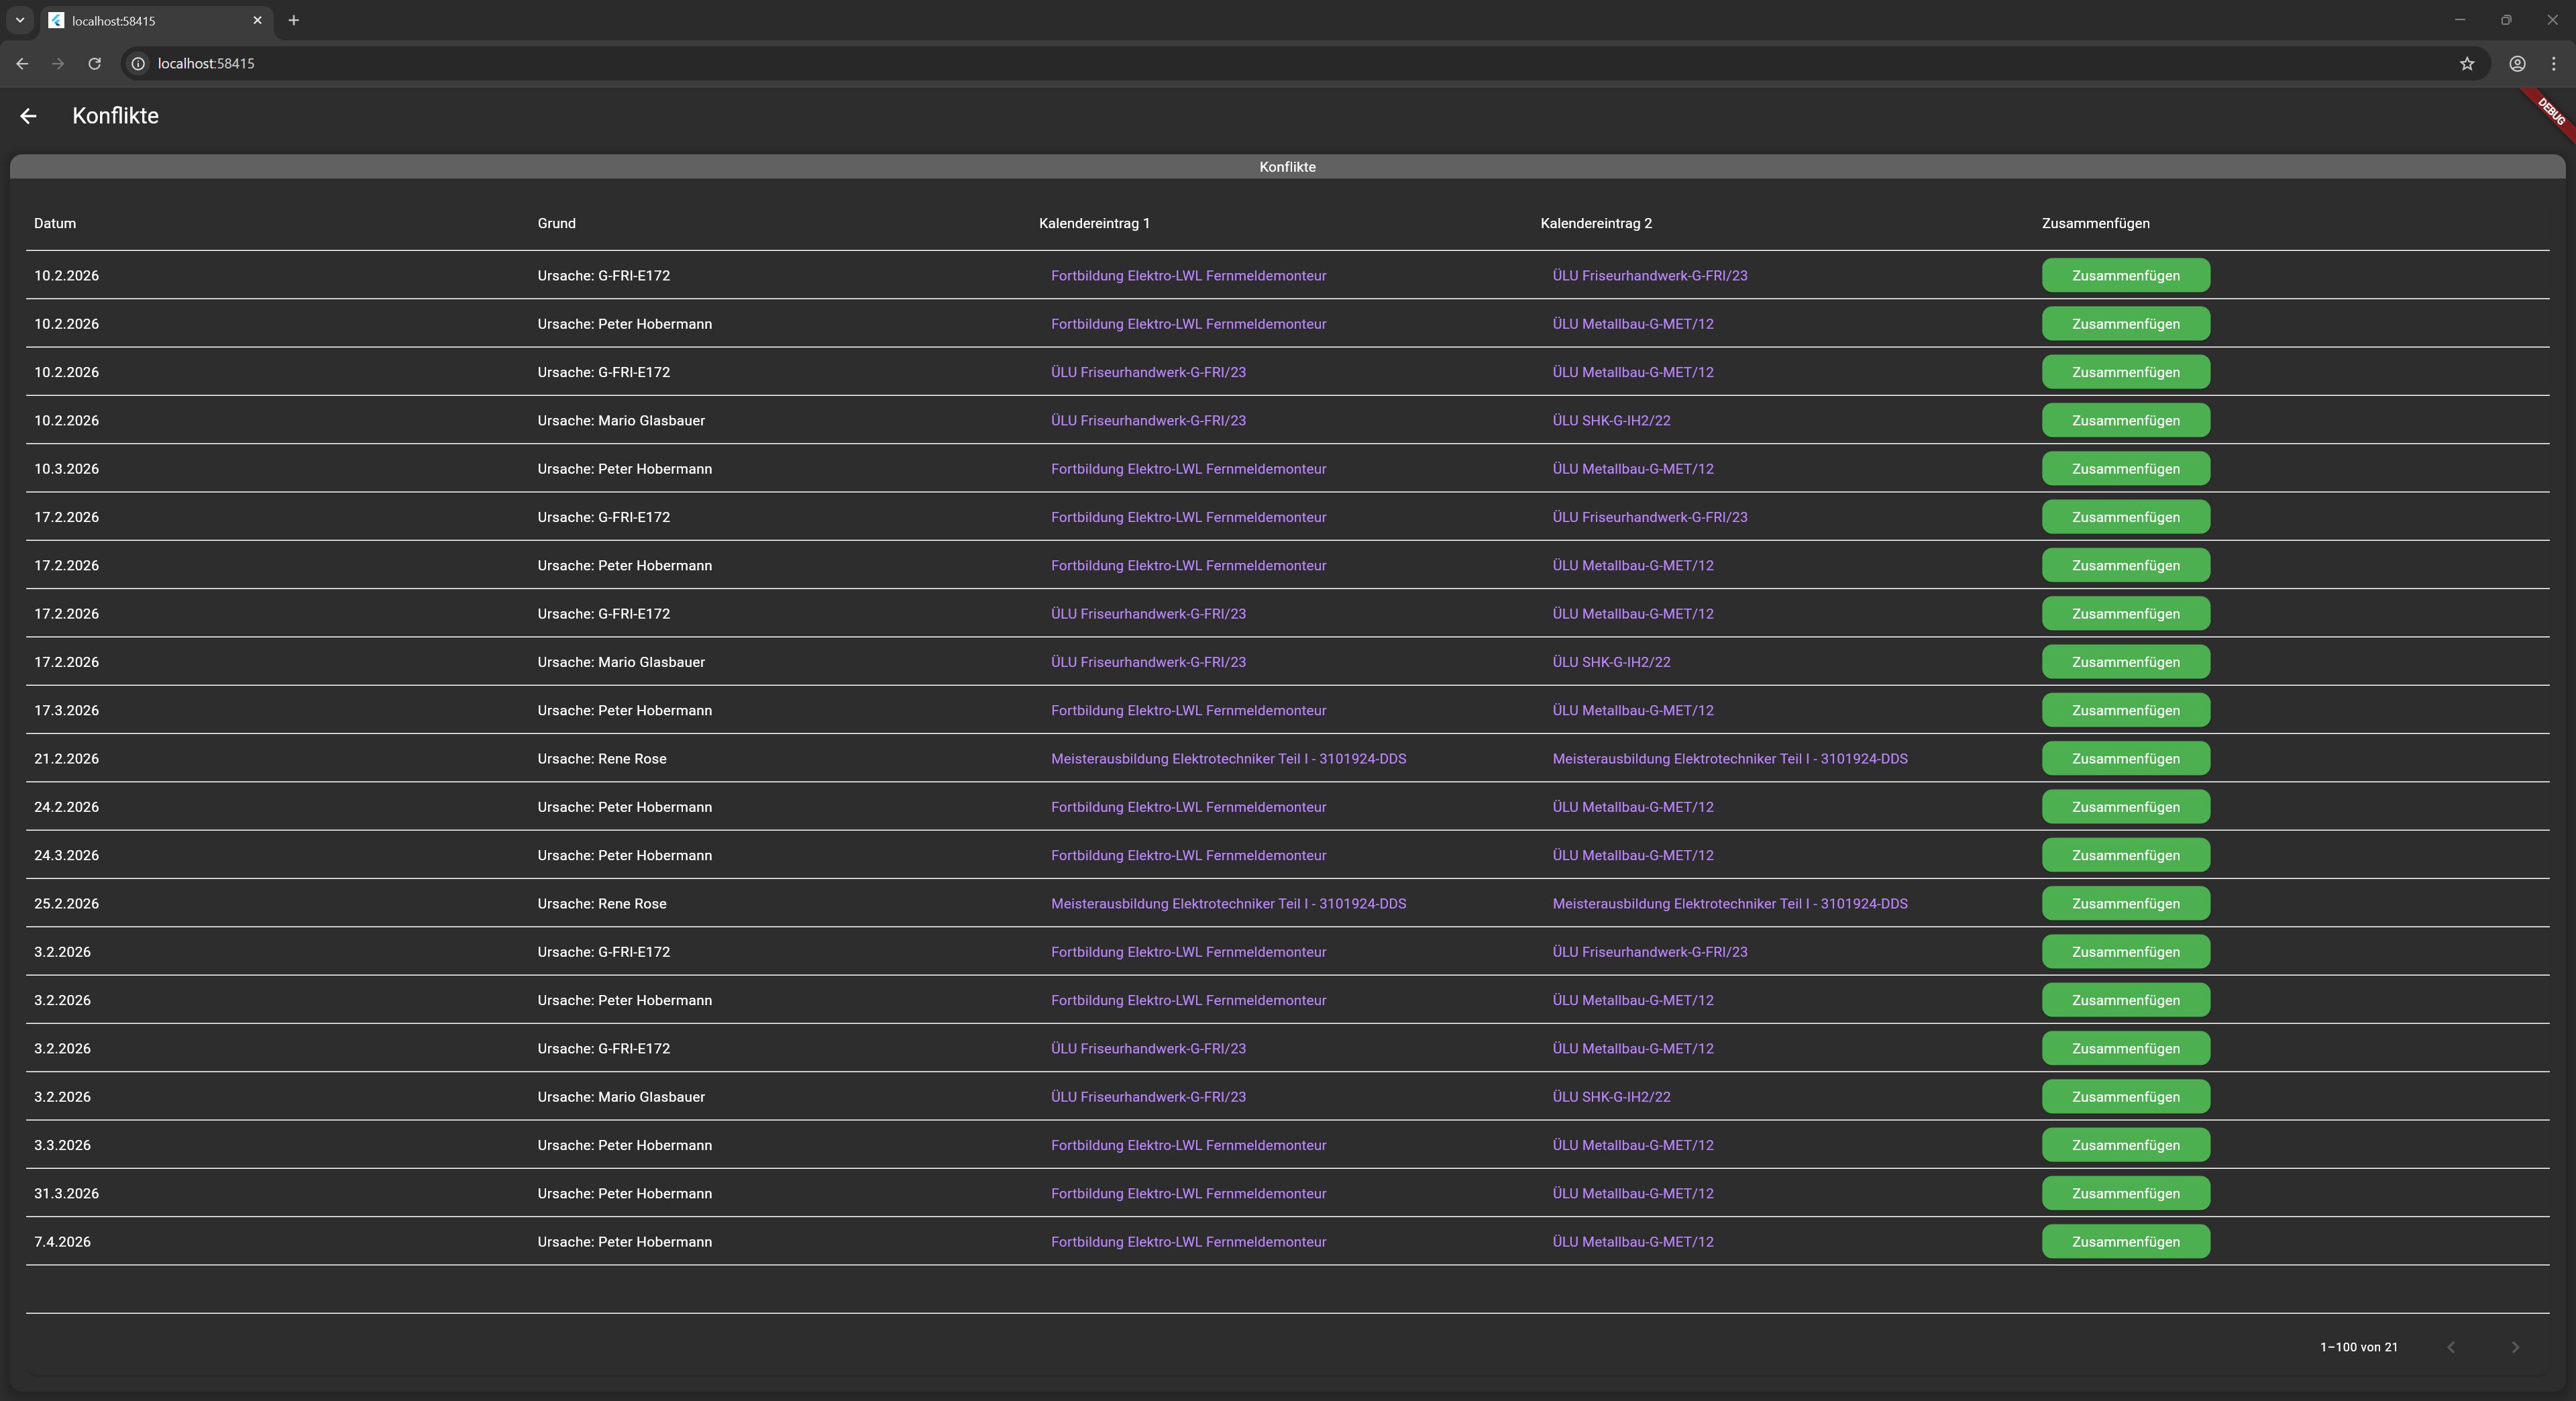Screen dimensions: 2576x1401
Task: Open the browser profile icon
Action: pyautogui.click(x=2517, y=63)
